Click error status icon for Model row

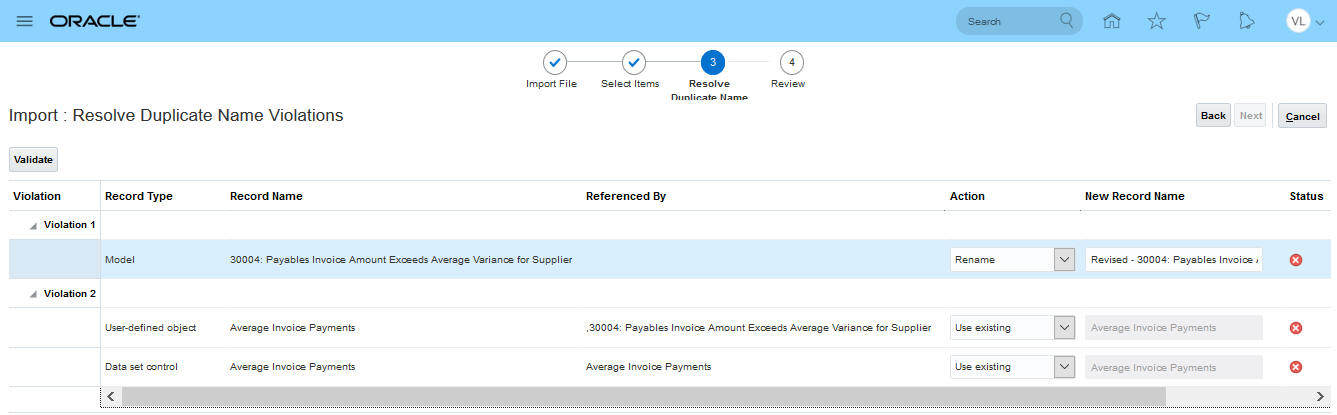pyautogui.click(x=1296, y=260)
